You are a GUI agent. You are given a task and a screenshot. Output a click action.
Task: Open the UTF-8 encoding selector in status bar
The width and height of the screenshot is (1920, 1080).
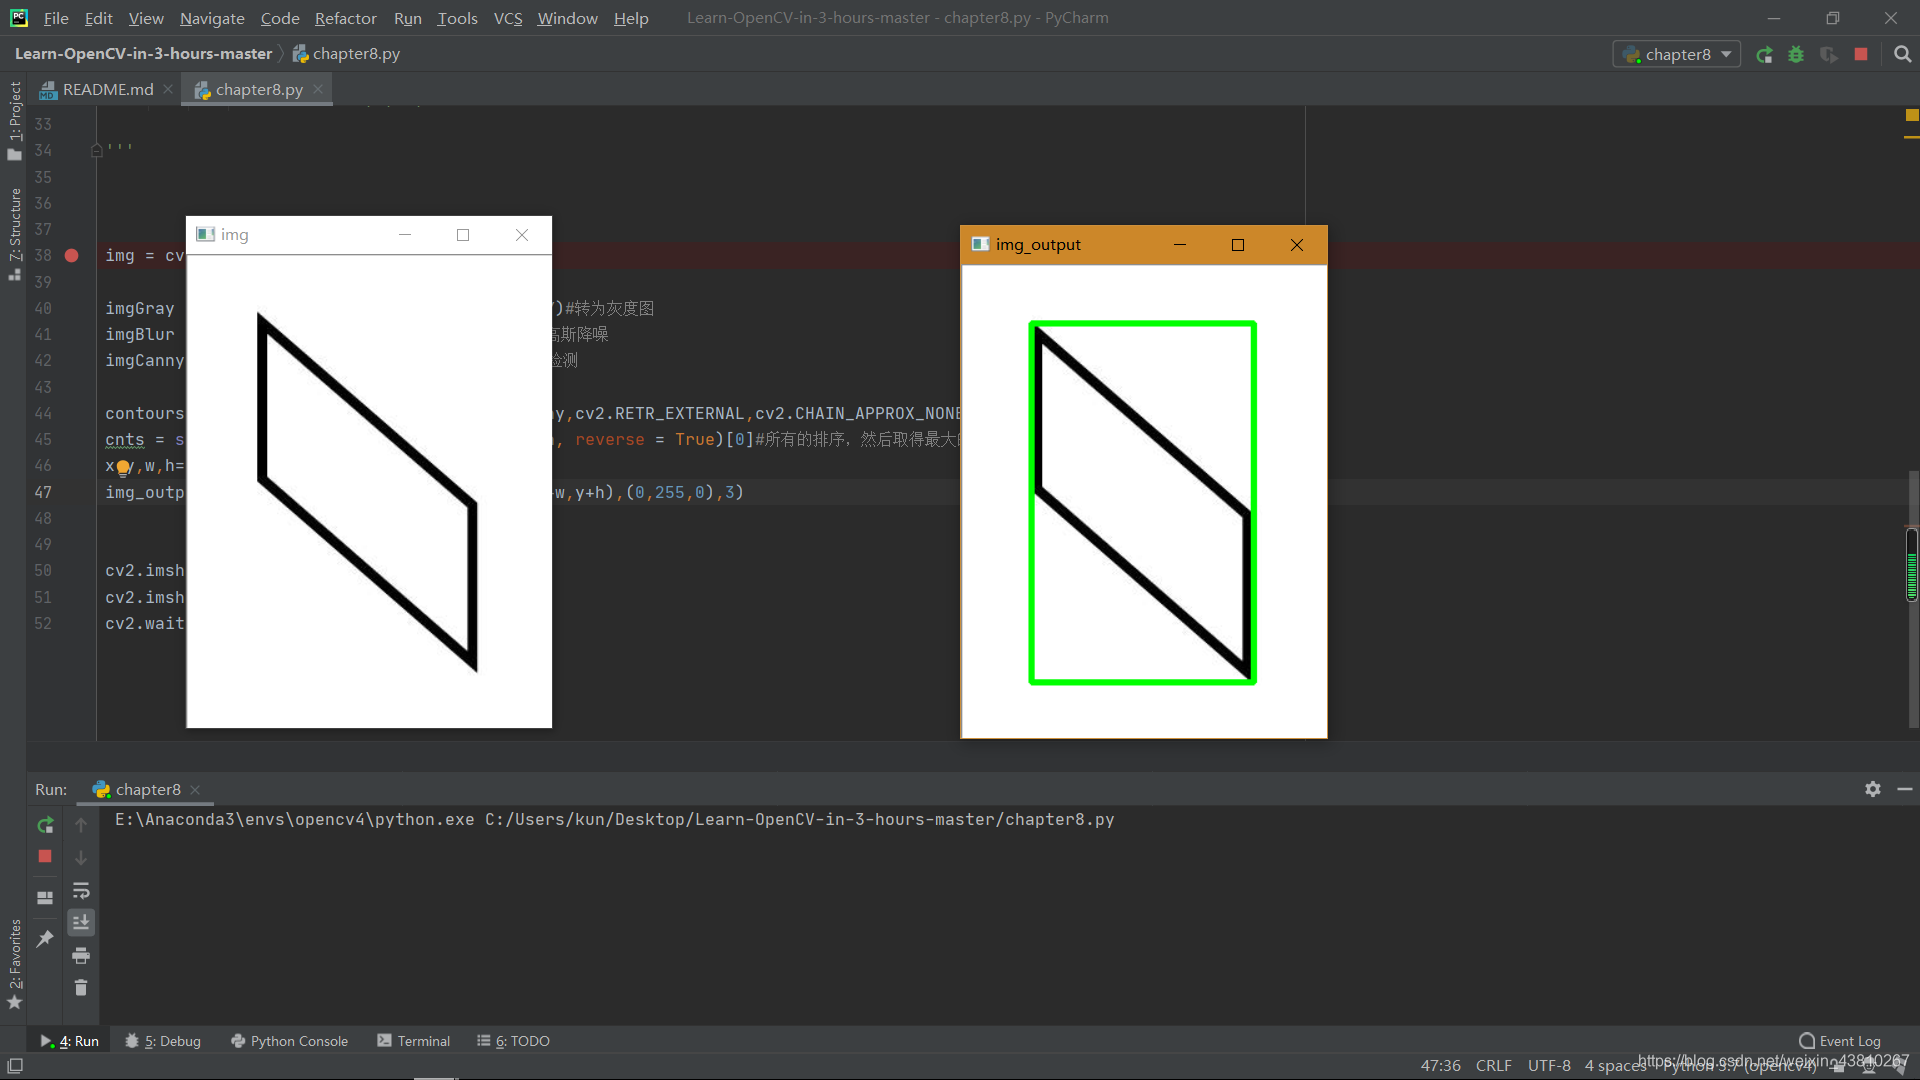pyautogui.click(x=1548, y=1066)
